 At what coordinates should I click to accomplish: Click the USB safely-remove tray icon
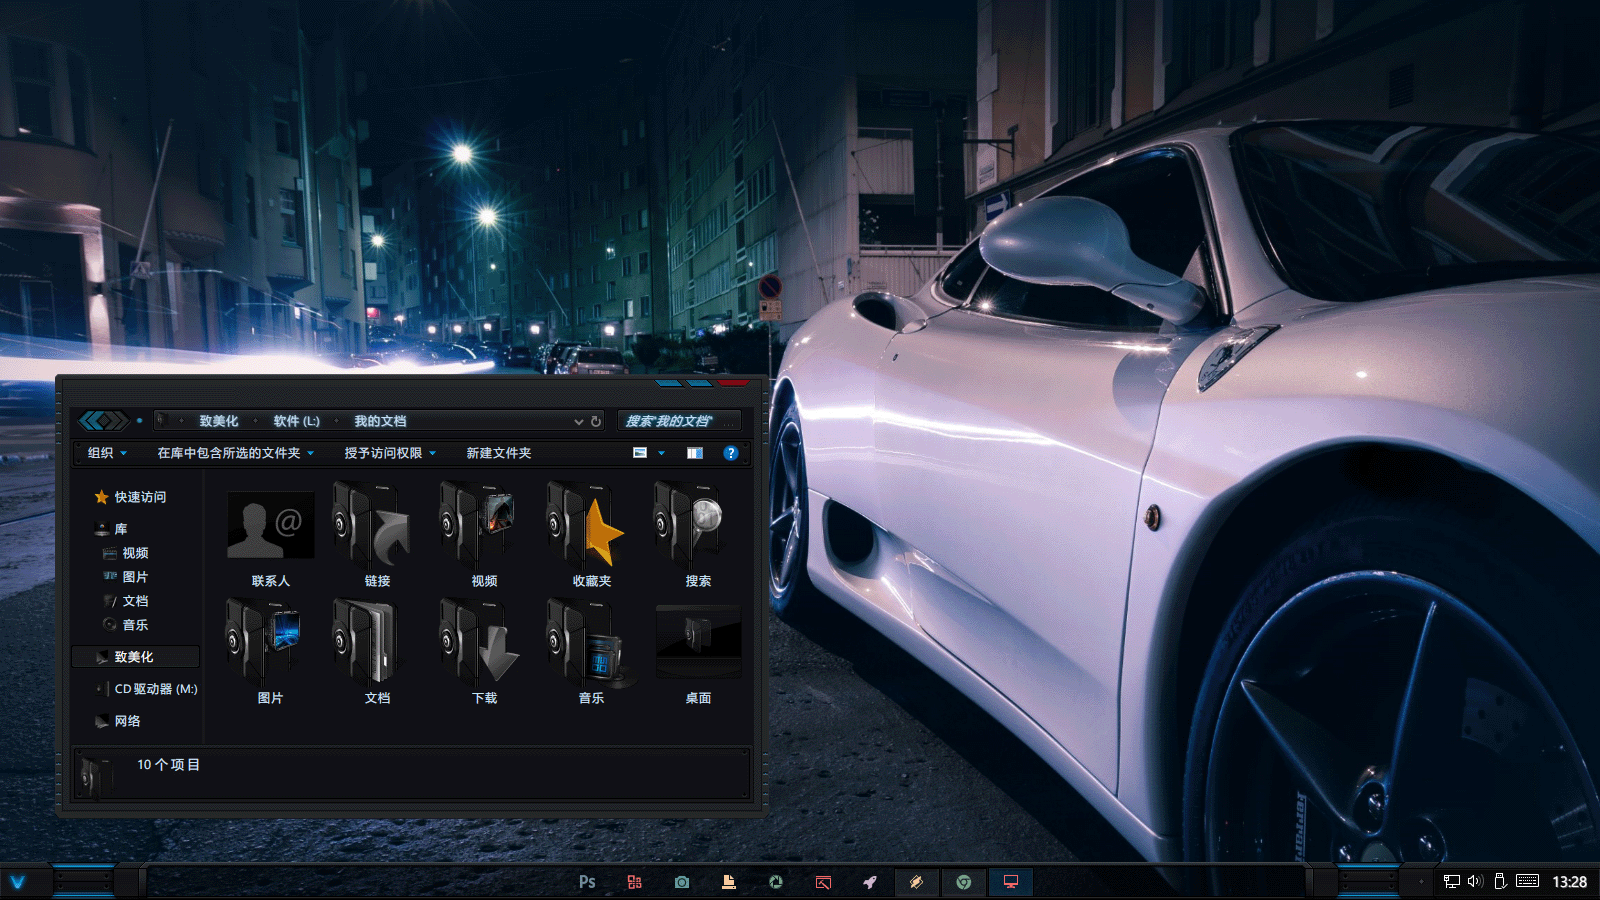pyautogui.click(x=1500, y=881)
